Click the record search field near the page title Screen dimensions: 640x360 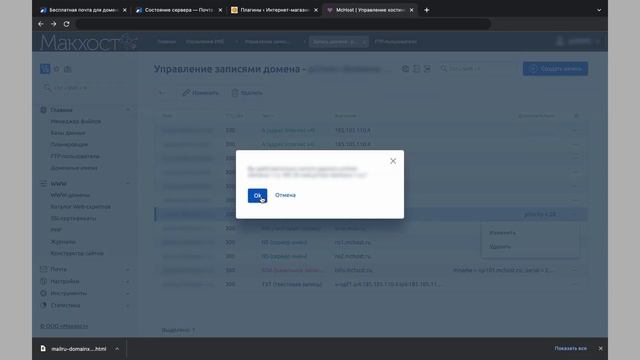tap(478, 69)
